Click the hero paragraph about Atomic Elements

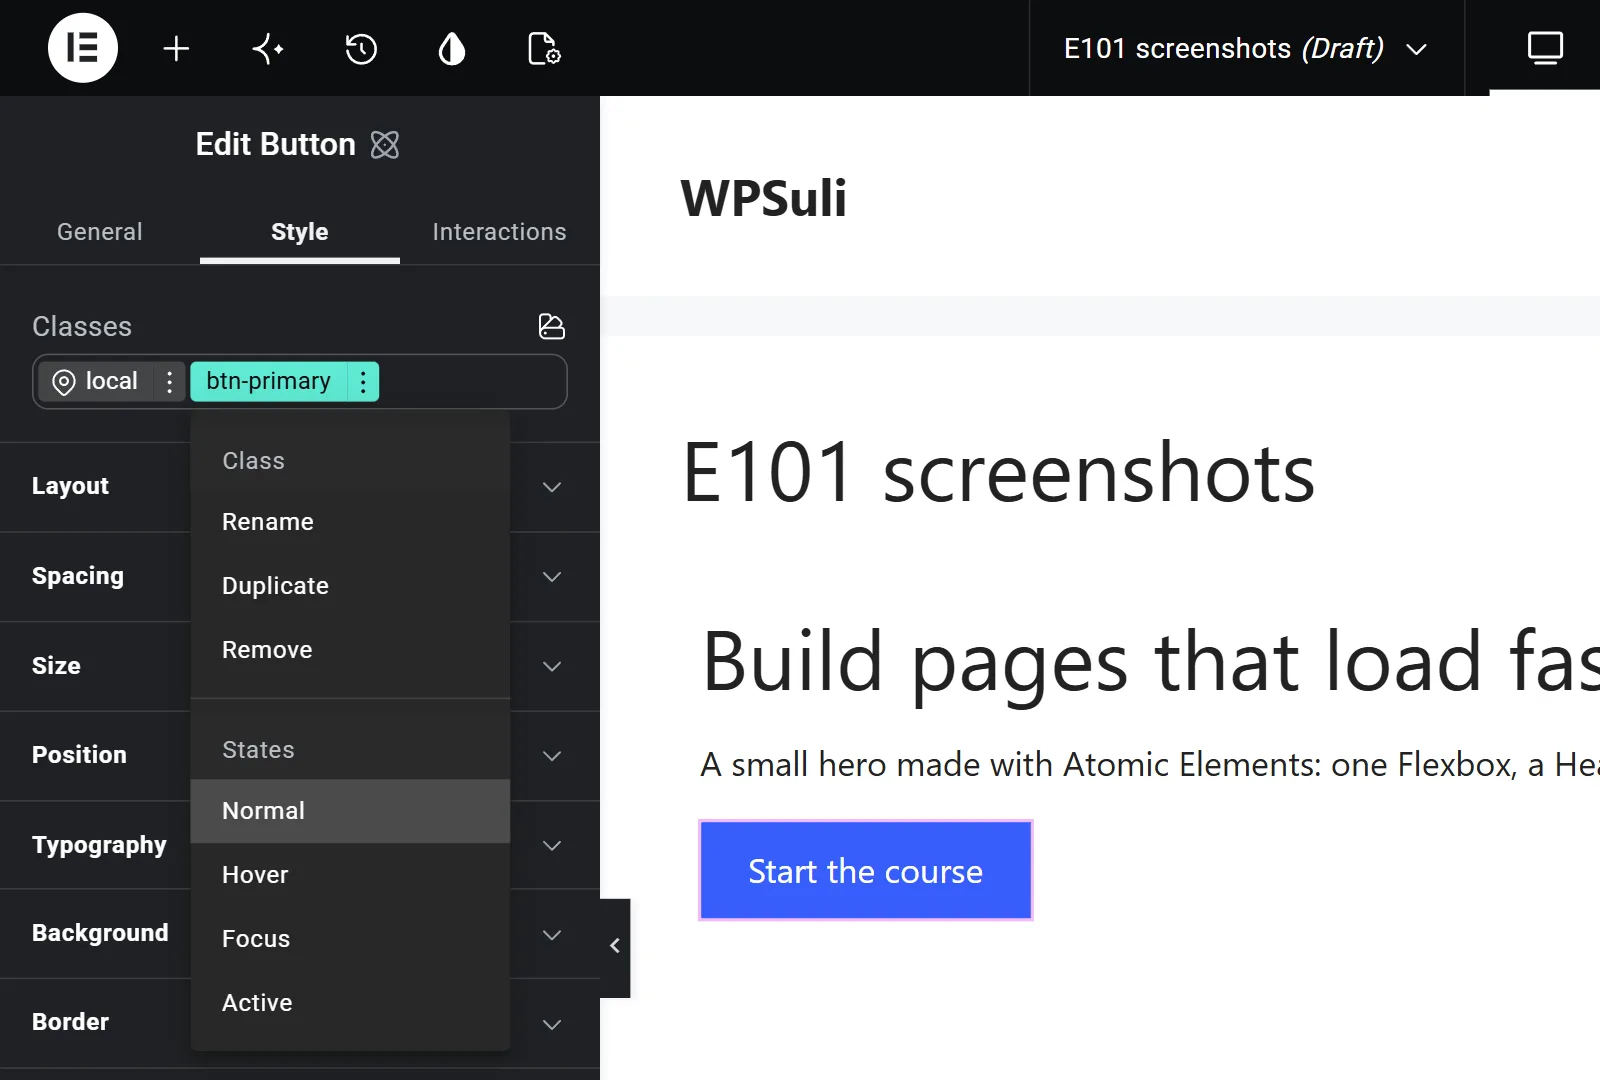click(1150, 765)
